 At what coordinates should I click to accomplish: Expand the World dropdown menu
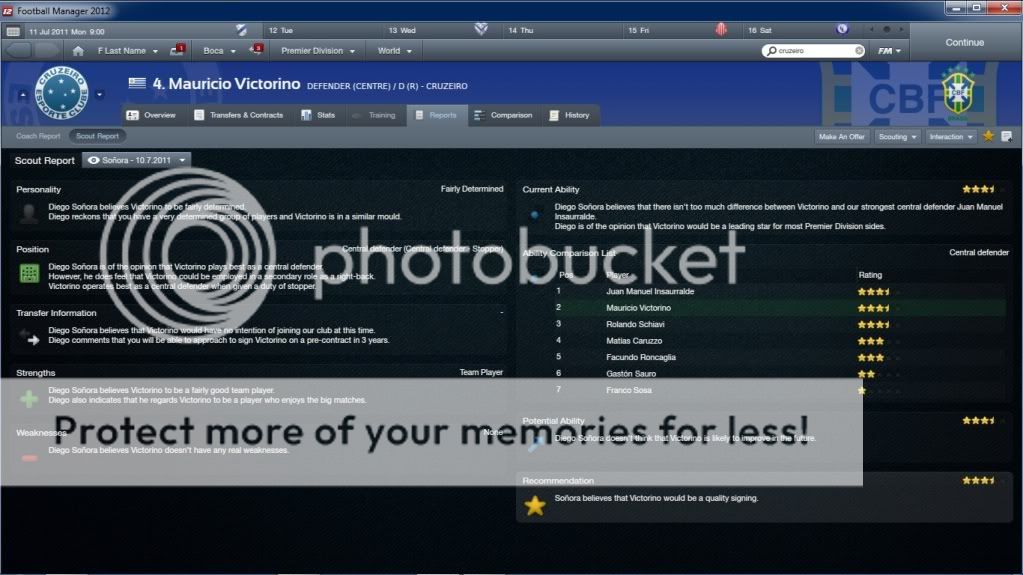(395, 51)
